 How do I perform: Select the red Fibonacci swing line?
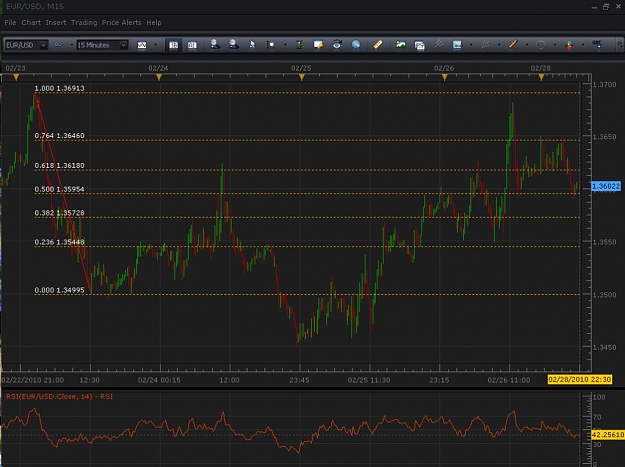pos(63,193)
